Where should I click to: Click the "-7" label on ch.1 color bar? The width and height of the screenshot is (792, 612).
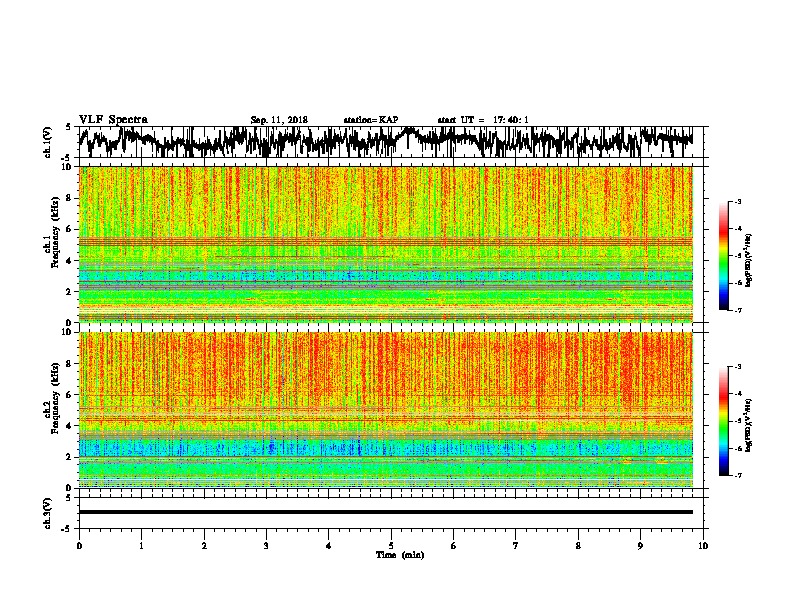click(x=737, y=310)
